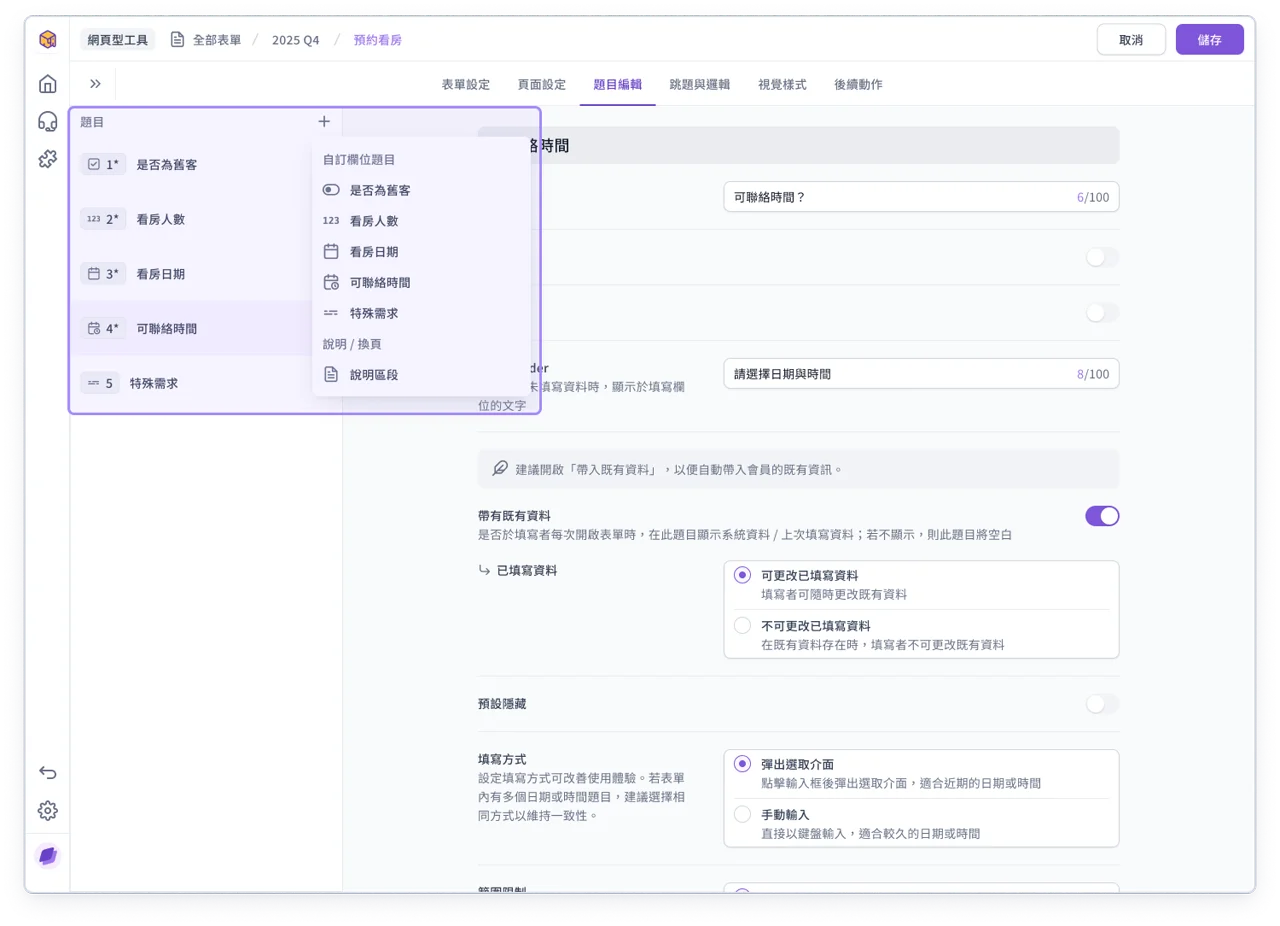The height and width of the screenshot is (926, 1280).
Task: Select question 1* 是否為舊客 in the list
Action: click(x=205, y=164)
